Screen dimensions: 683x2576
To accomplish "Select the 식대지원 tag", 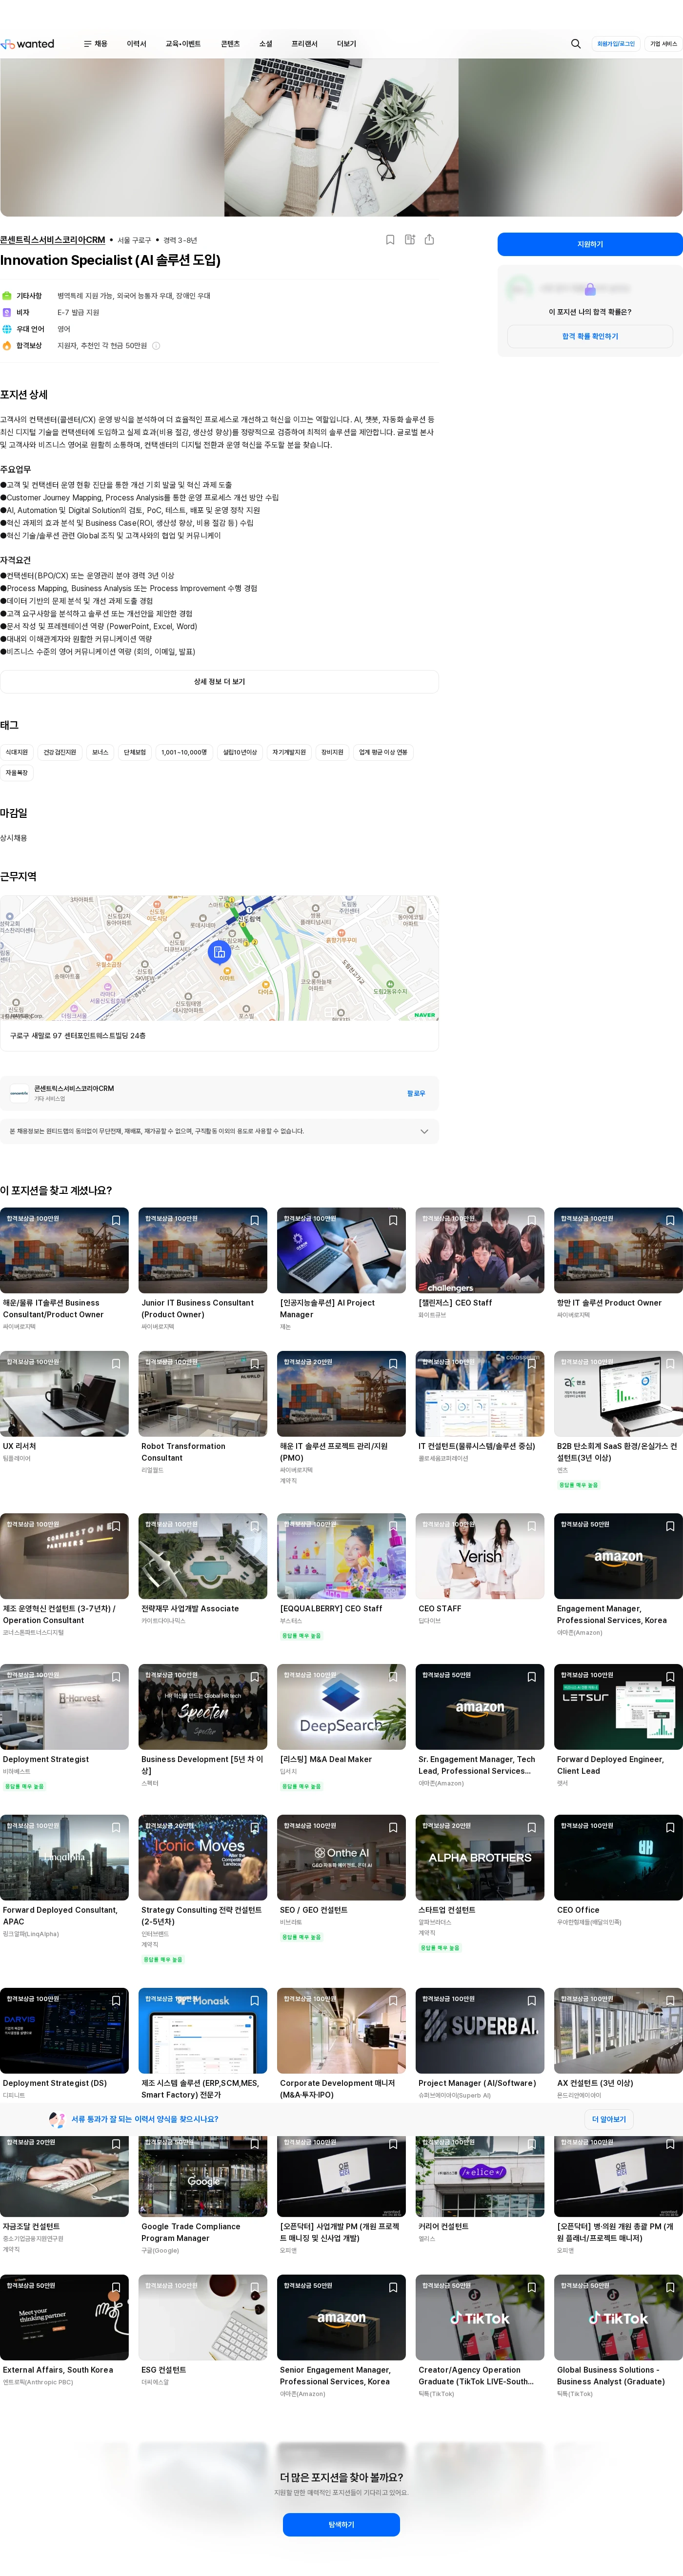I will [17, 752].
